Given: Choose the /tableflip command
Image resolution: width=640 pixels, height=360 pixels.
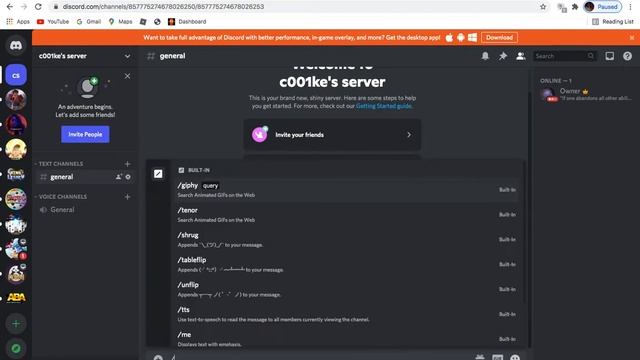Looking at the screenshot, I should (x=347, y=264).
